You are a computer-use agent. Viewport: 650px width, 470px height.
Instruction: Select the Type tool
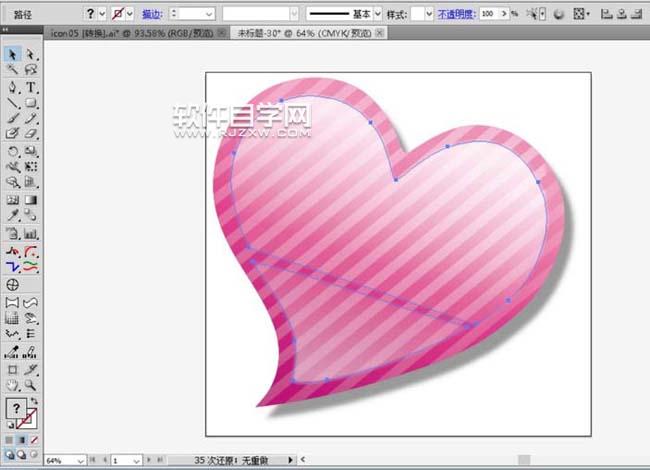31,87
